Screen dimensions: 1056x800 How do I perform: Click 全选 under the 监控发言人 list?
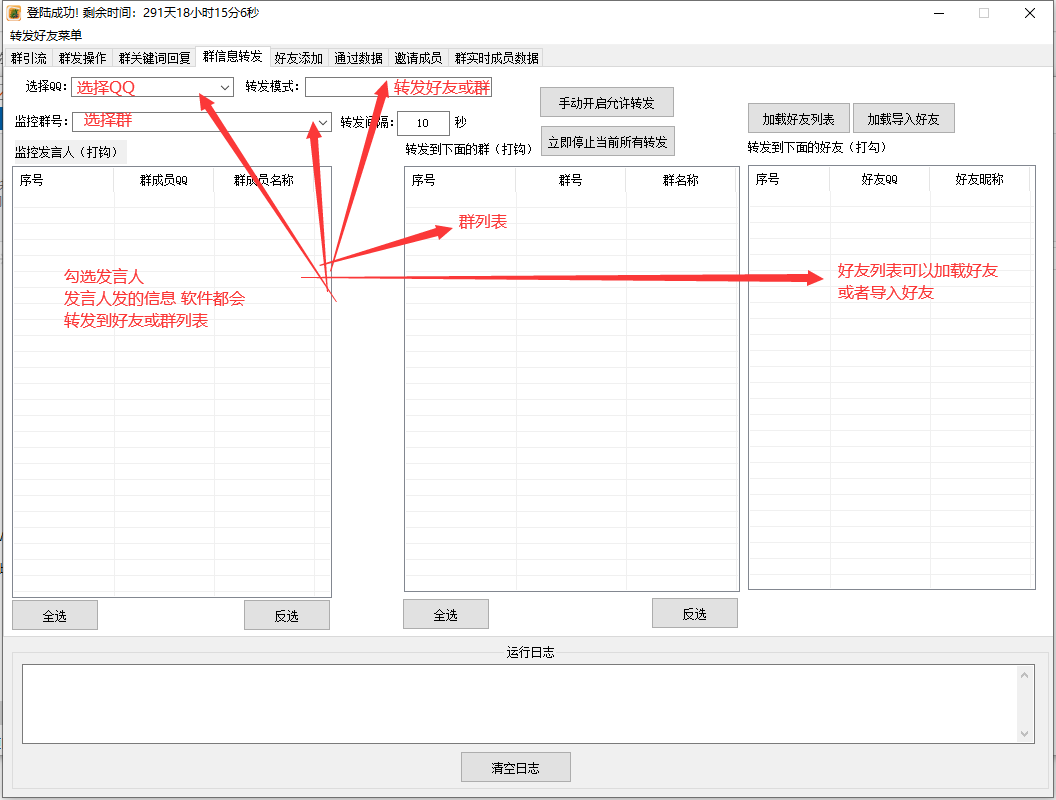[55, 615]
